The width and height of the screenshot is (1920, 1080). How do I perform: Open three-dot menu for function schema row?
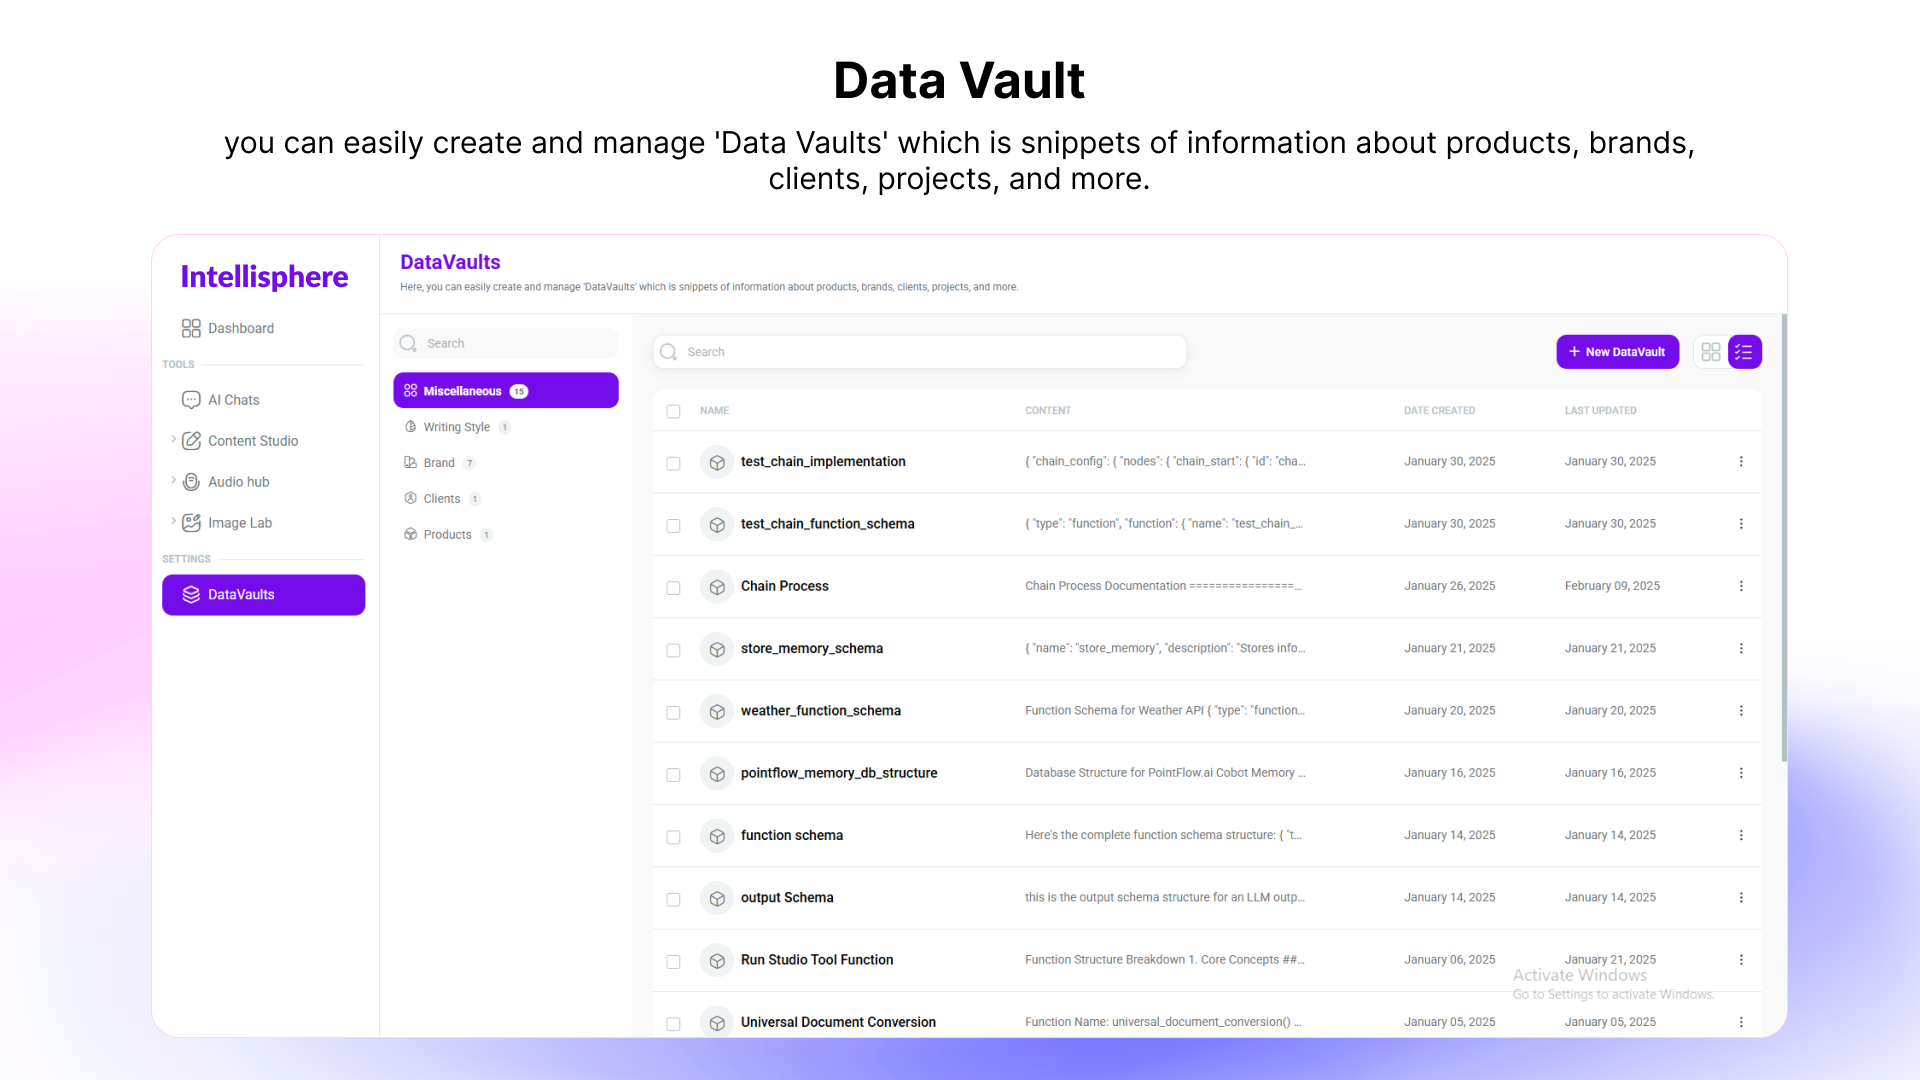pyautogui.click(x=1741, y=835)
